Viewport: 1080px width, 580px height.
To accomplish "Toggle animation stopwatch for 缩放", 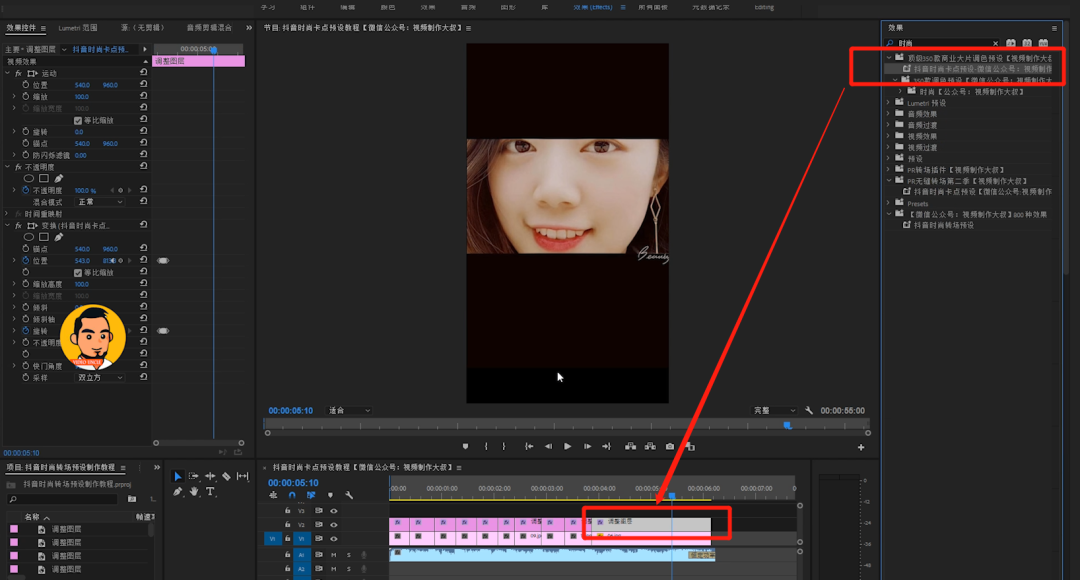I will 25,96.
